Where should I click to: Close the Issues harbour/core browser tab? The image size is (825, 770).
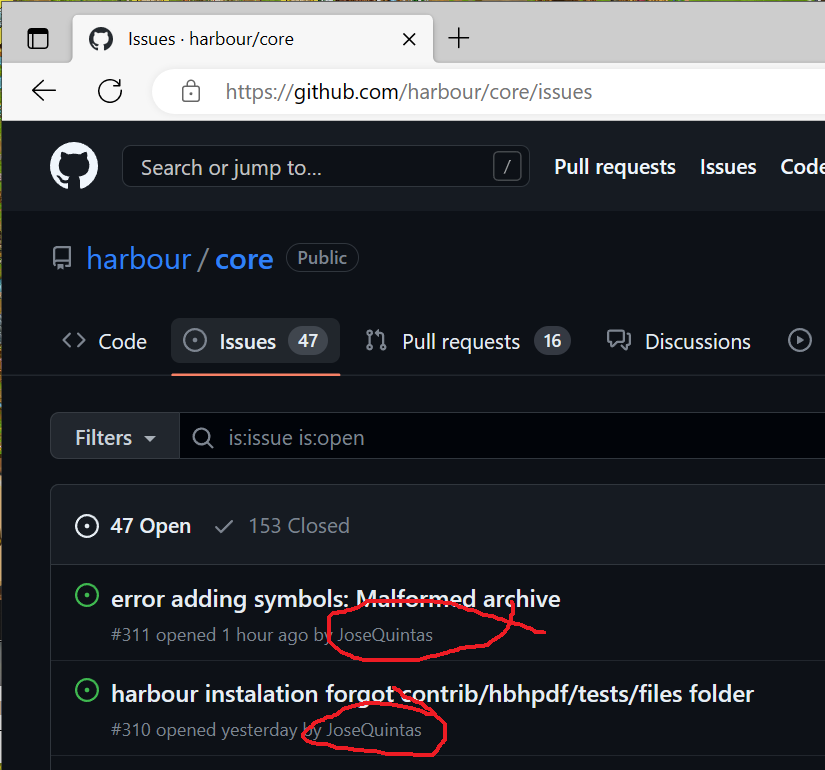409,39
